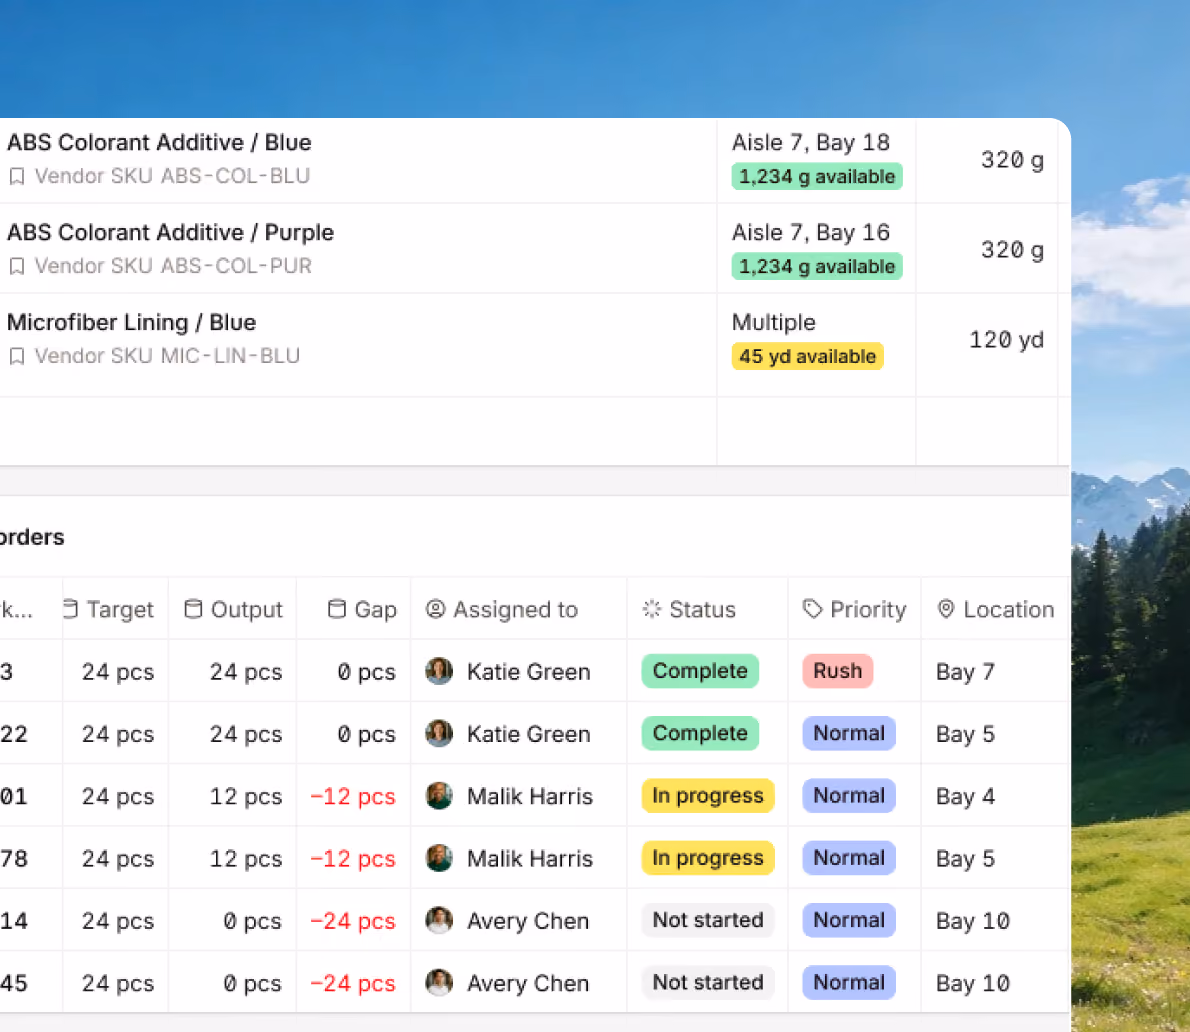Click the bookmark icon beside Vendor SKU ABS-COL-PUR

[x=17, y=266]
